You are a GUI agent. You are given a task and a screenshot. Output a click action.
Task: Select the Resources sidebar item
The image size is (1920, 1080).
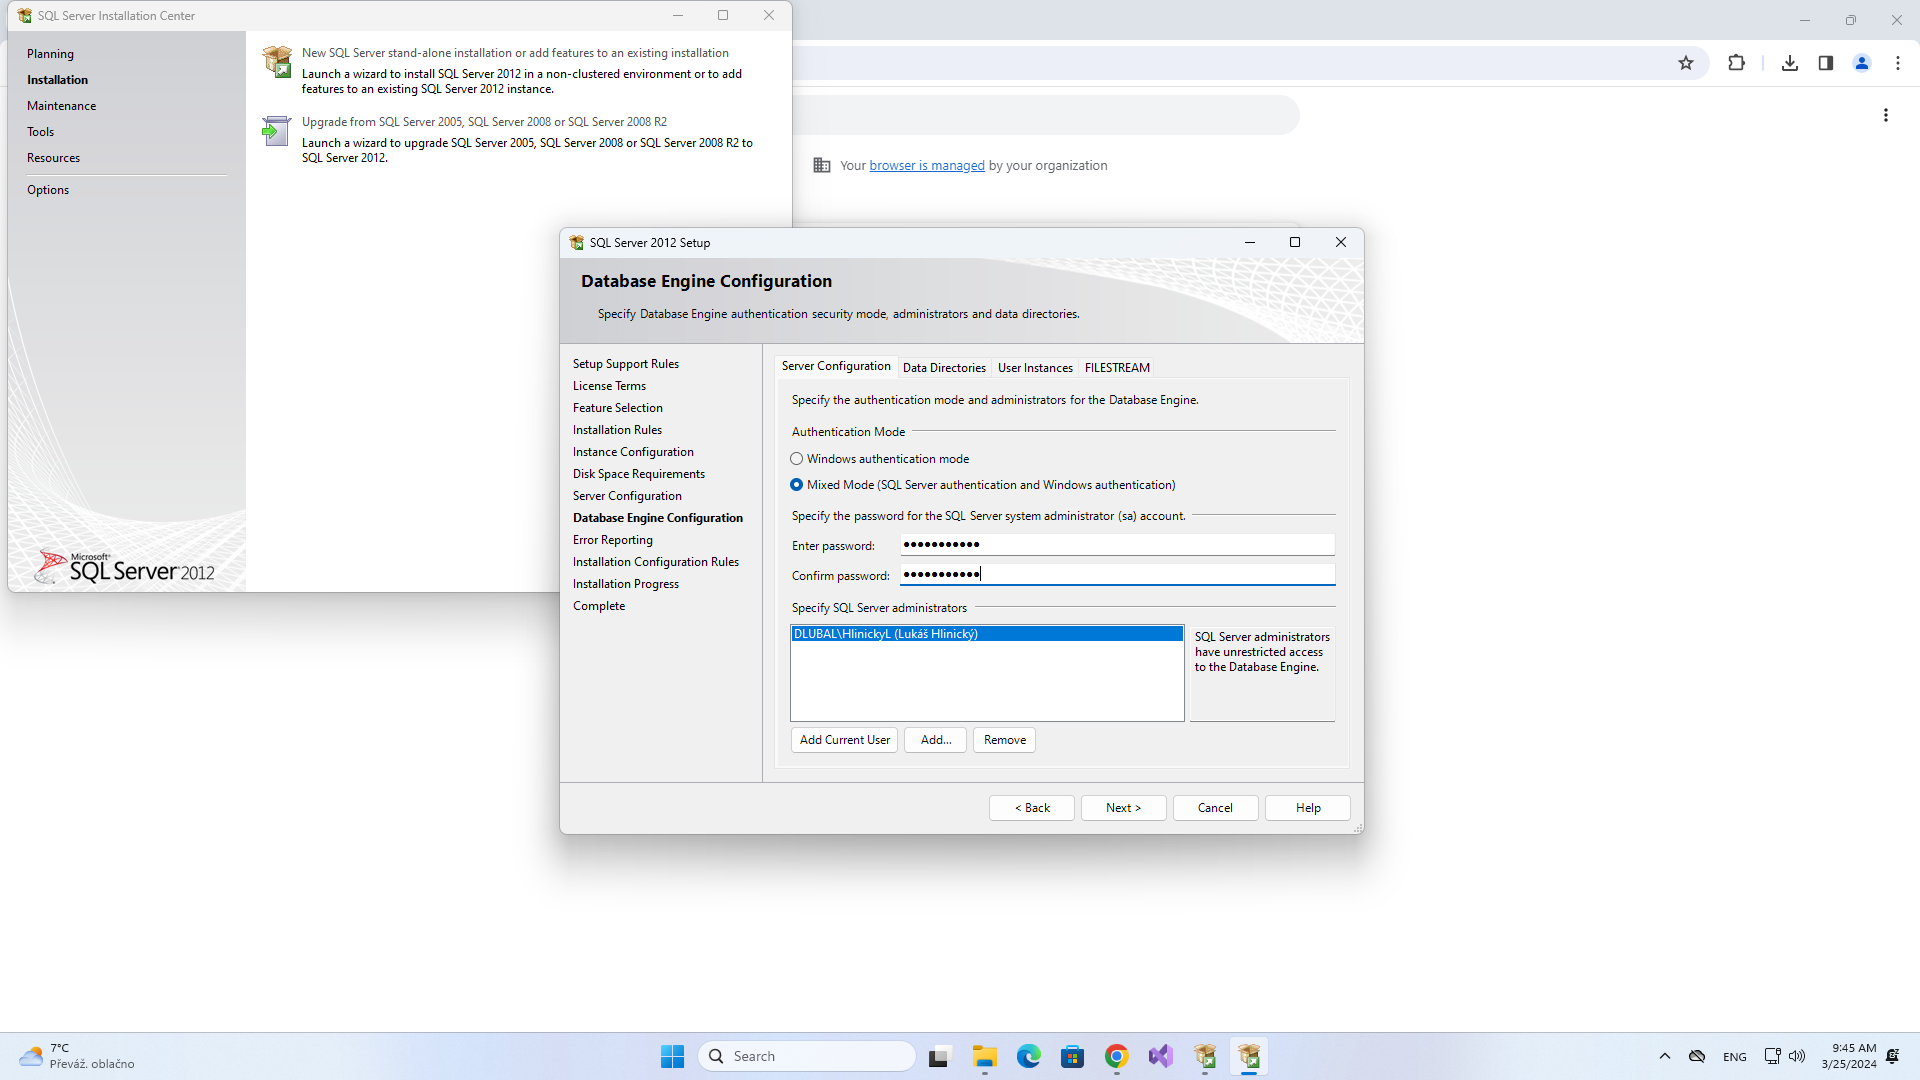click(54, 157)
